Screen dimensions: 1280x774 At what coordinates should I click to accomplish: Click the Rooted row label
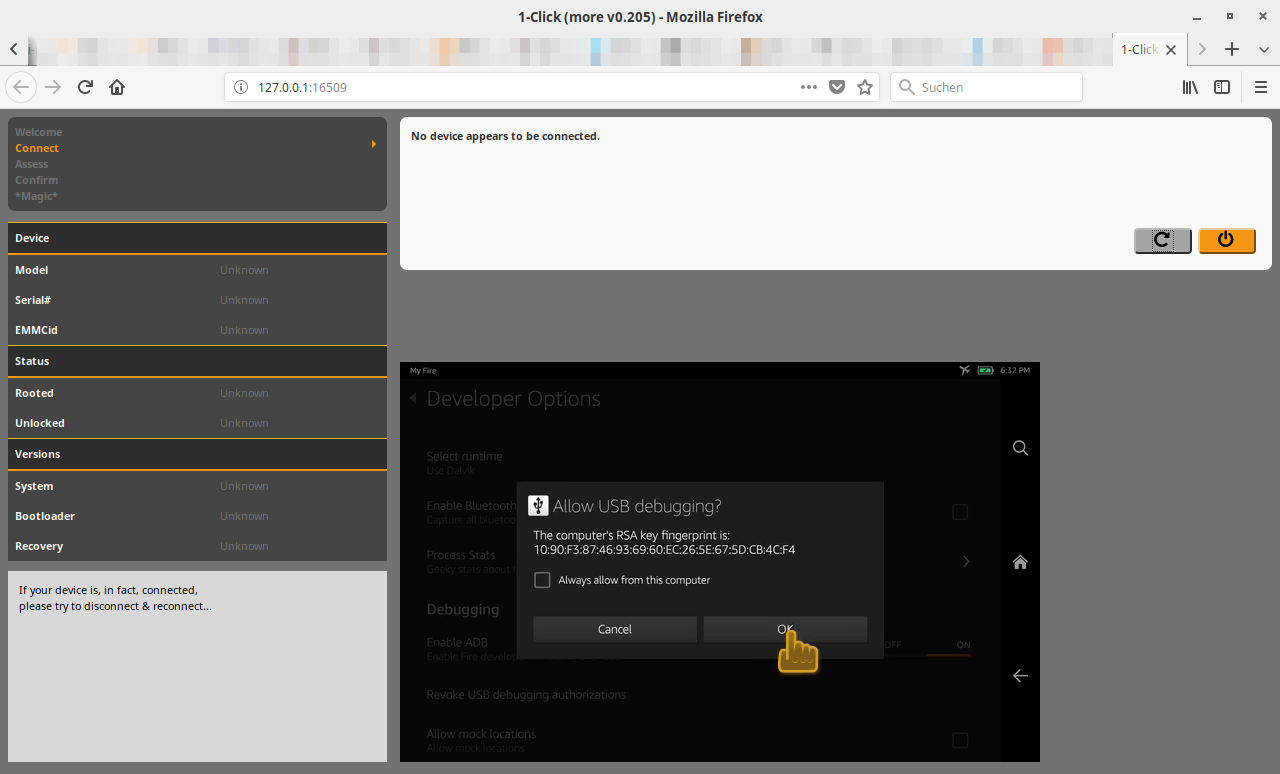tap(34, 393)
